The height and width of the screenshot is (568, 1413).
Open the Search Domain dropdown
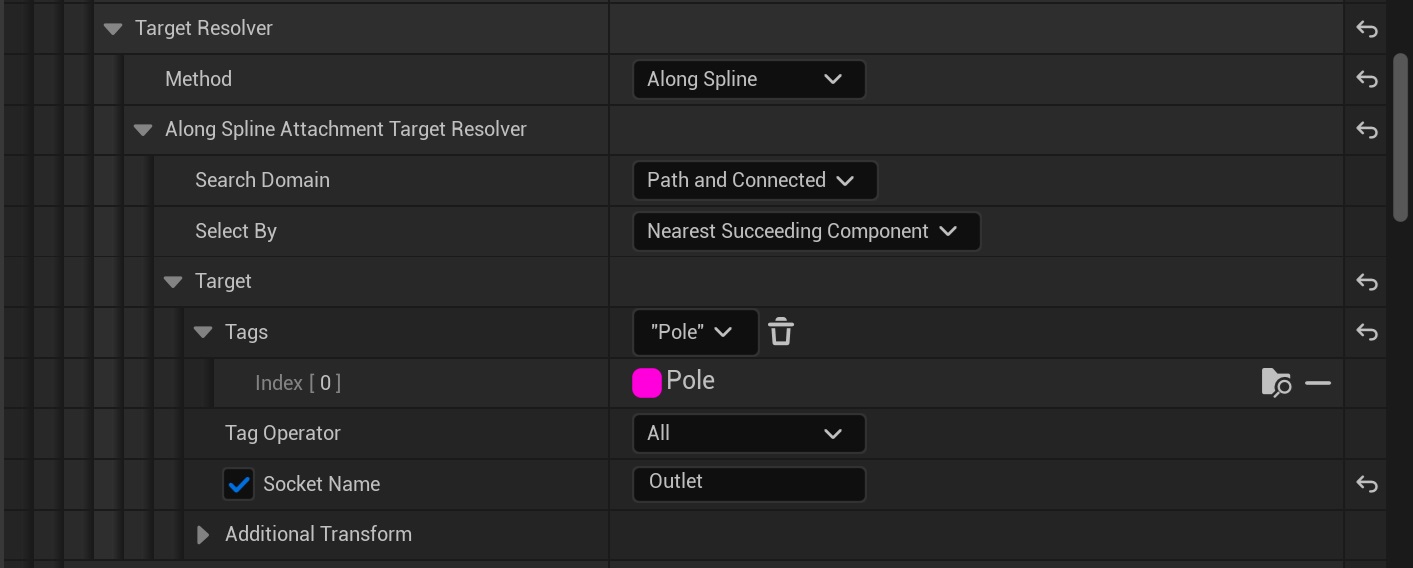(x=754, y=181)
